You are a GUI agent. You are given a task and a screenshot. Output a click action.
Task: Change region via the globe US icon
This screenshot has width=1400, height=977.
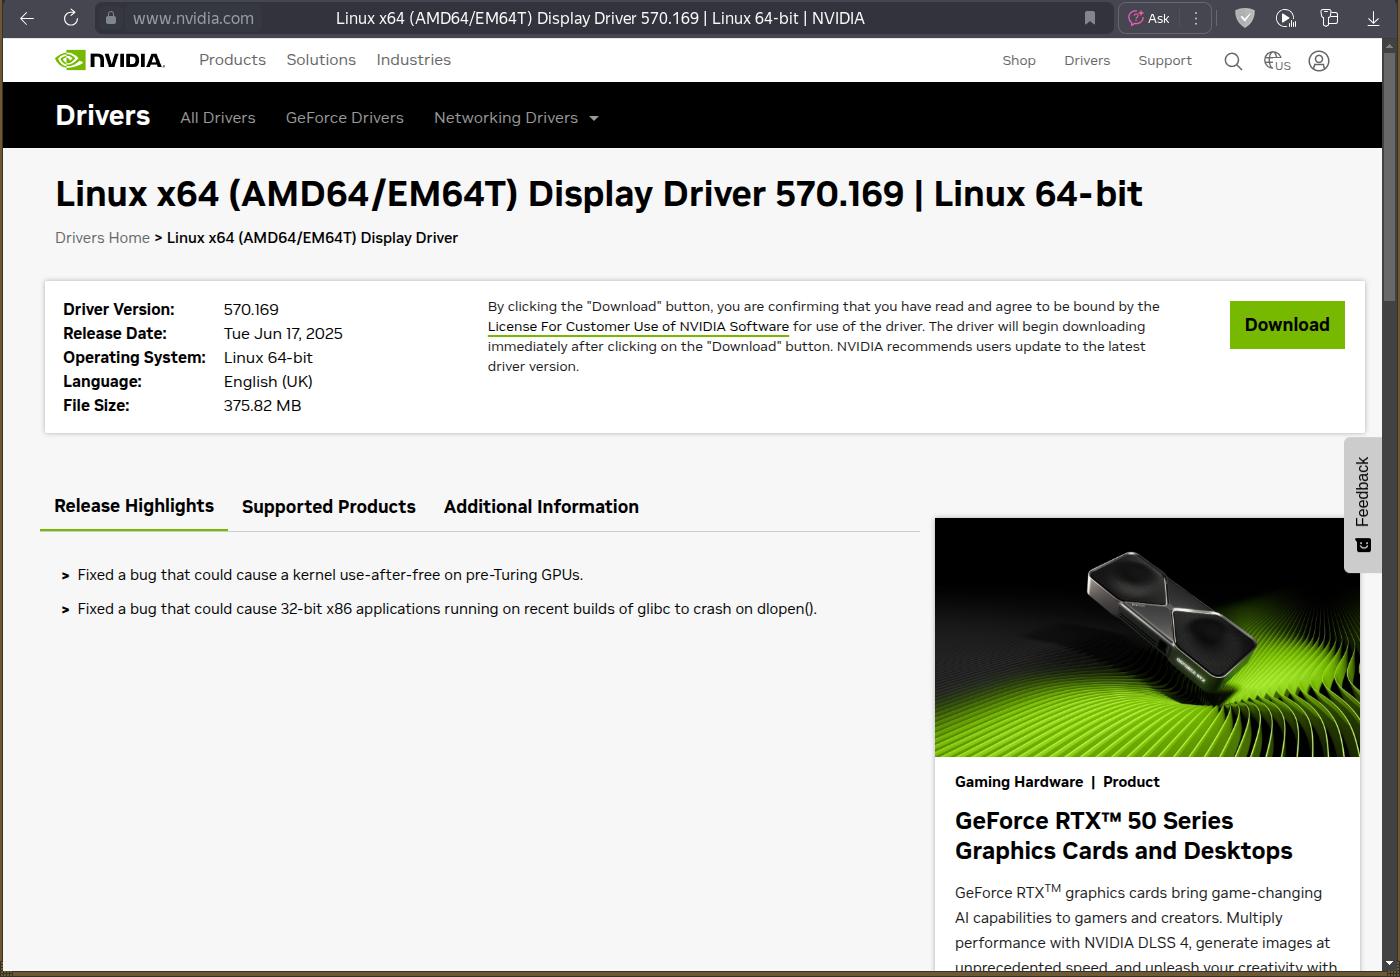pyautogui.click(x=1277, y=61)
